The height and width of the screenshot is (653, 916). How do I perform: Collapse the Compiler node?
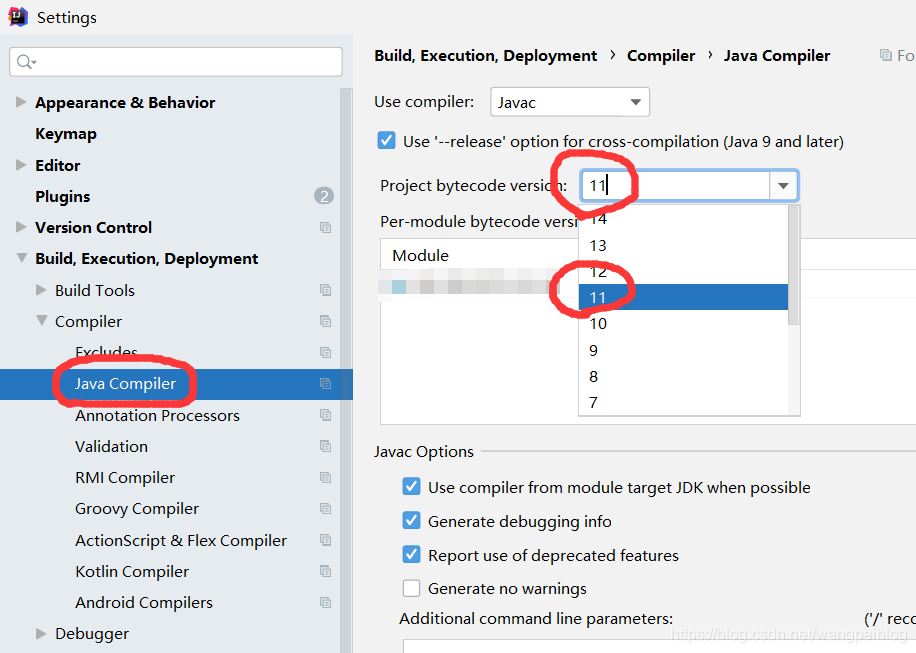pyautogui.click(x=41, y=321)
